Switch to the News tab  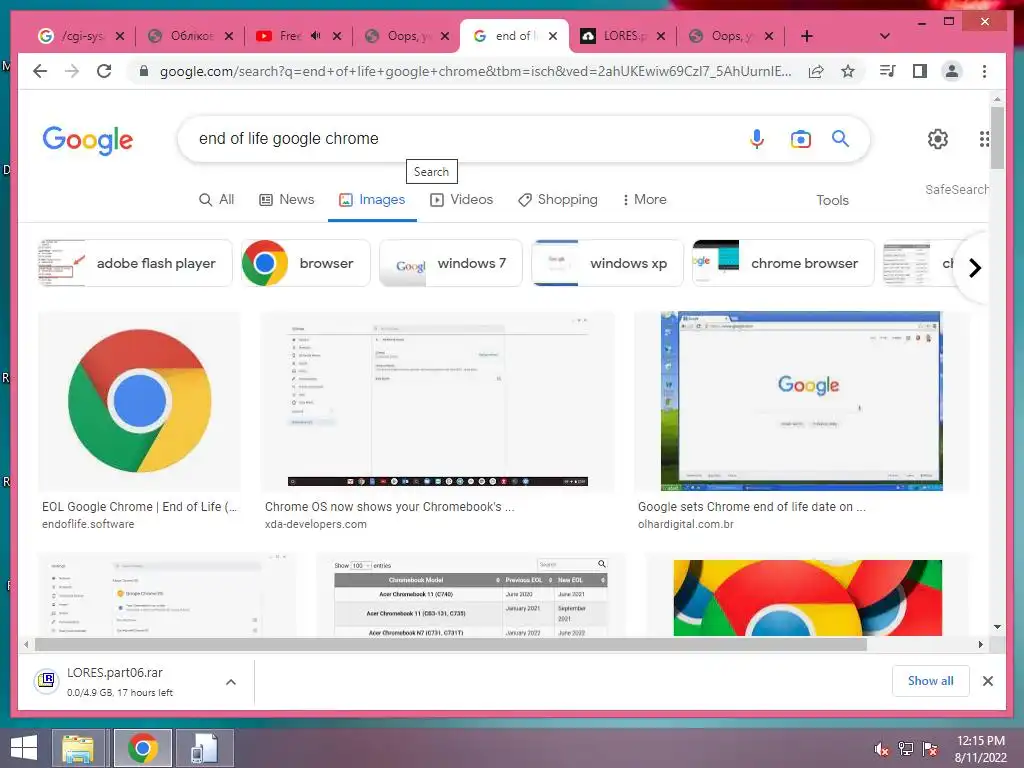click(287, 200)
